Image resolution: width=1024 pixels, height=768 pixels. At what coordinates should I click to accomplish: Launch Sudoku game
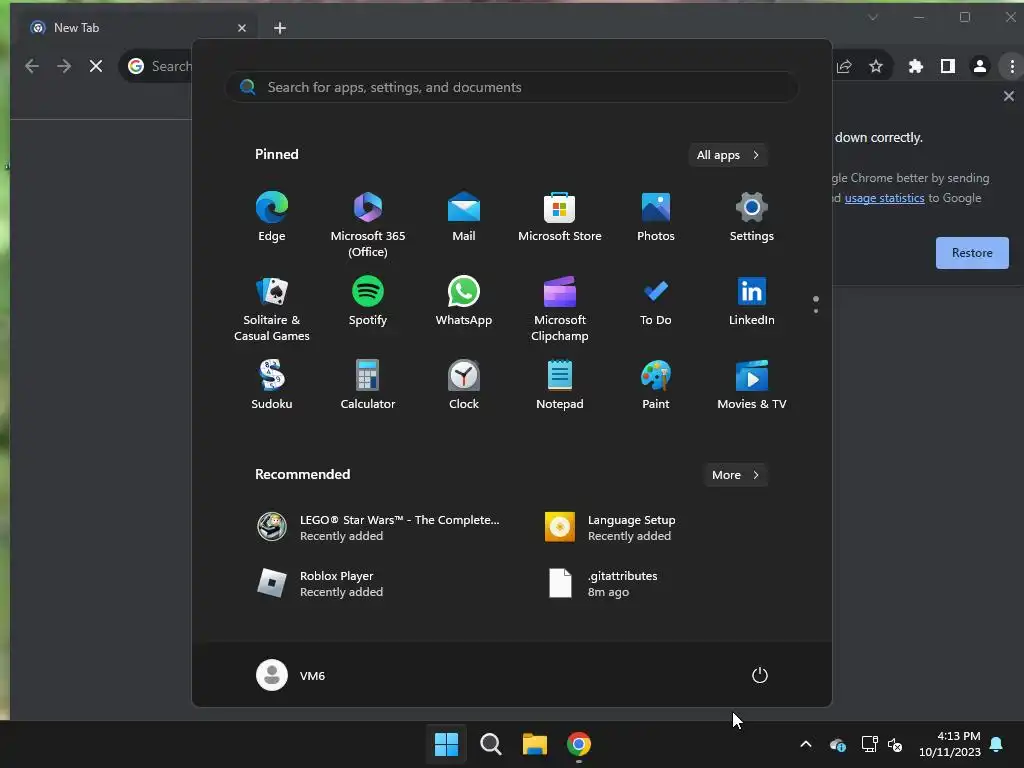click(x=272, y=385)
